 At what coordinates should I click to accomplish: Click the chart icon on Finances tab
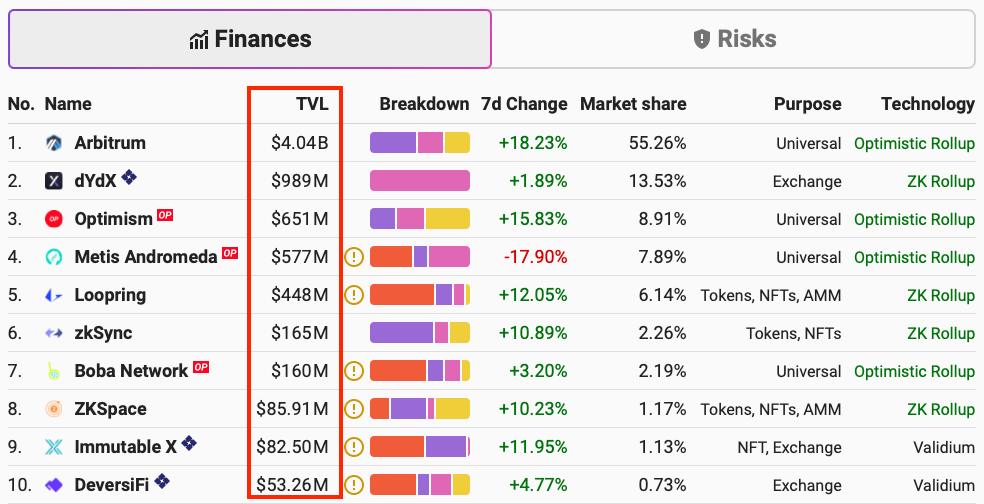(198, 40)
